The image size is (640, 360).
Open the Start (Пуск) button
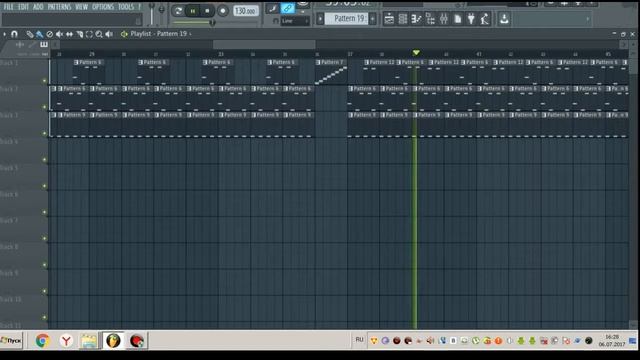click(11, 340)
